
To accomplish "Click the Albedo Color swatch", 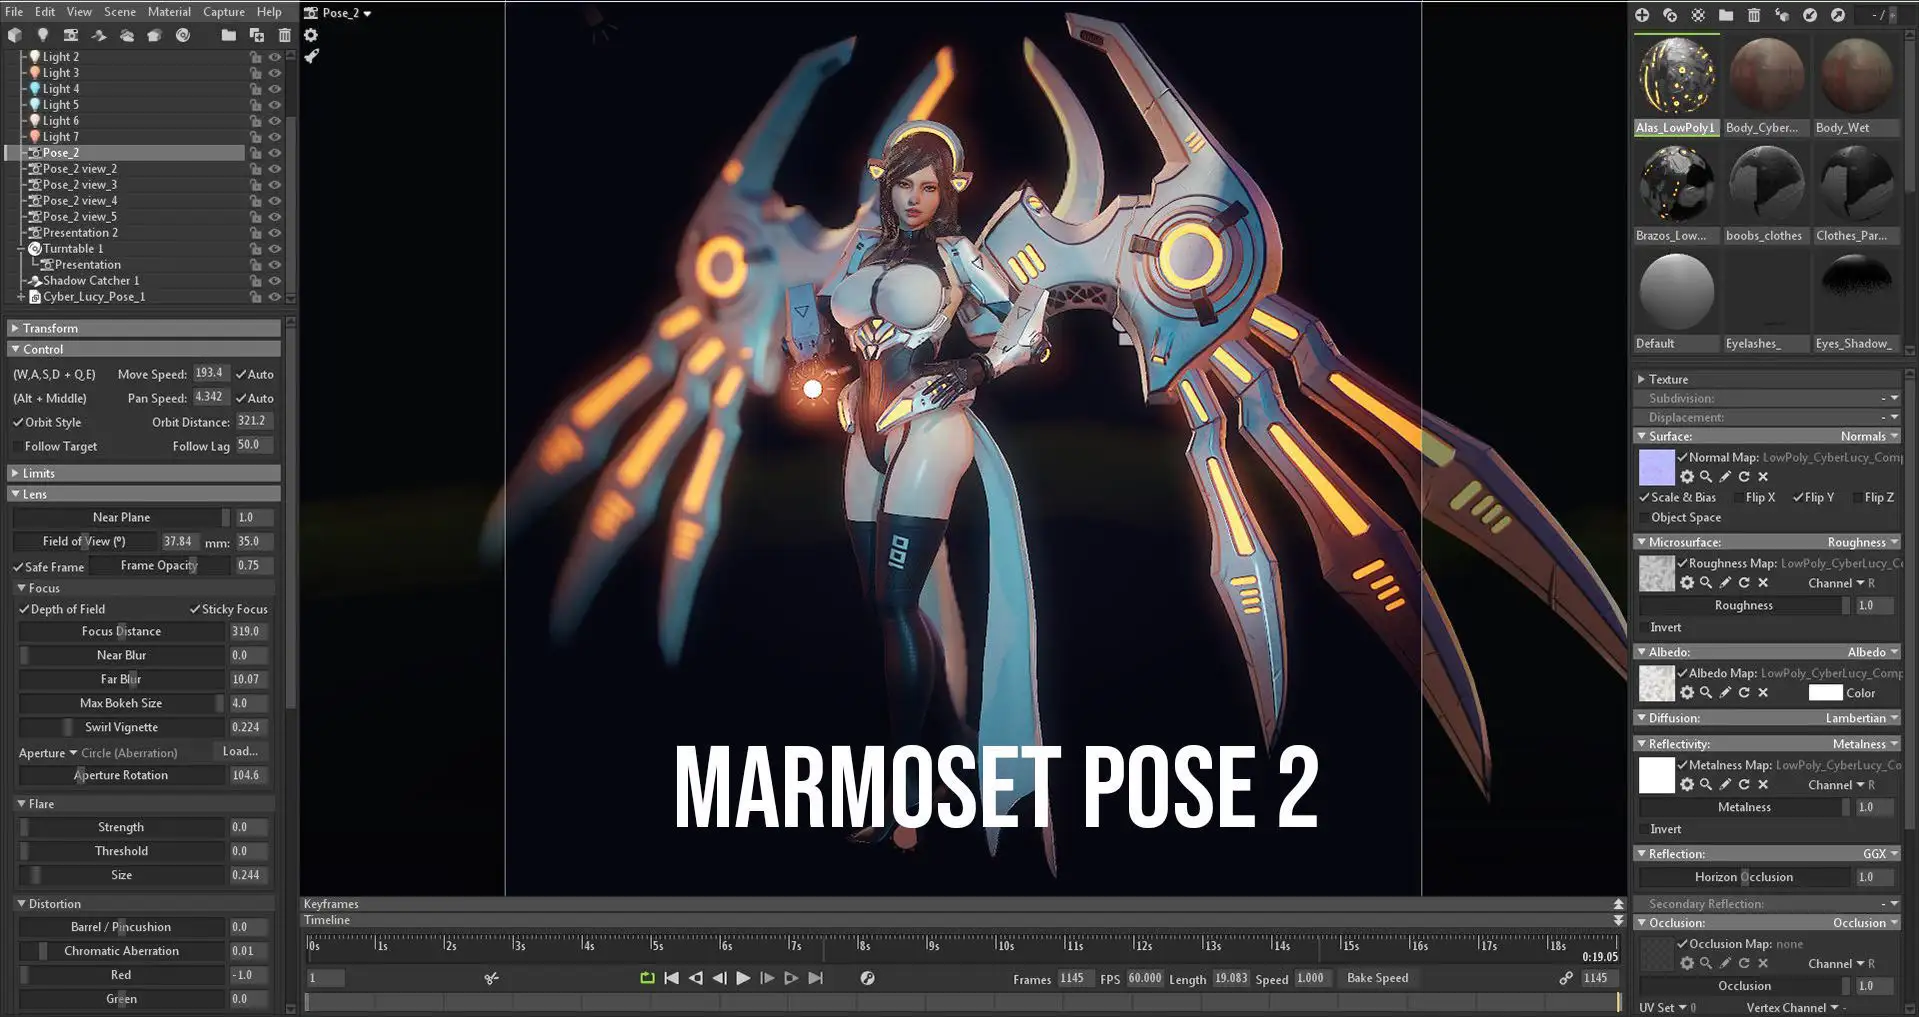I will pyautogui.click(x=1825, y=693).
